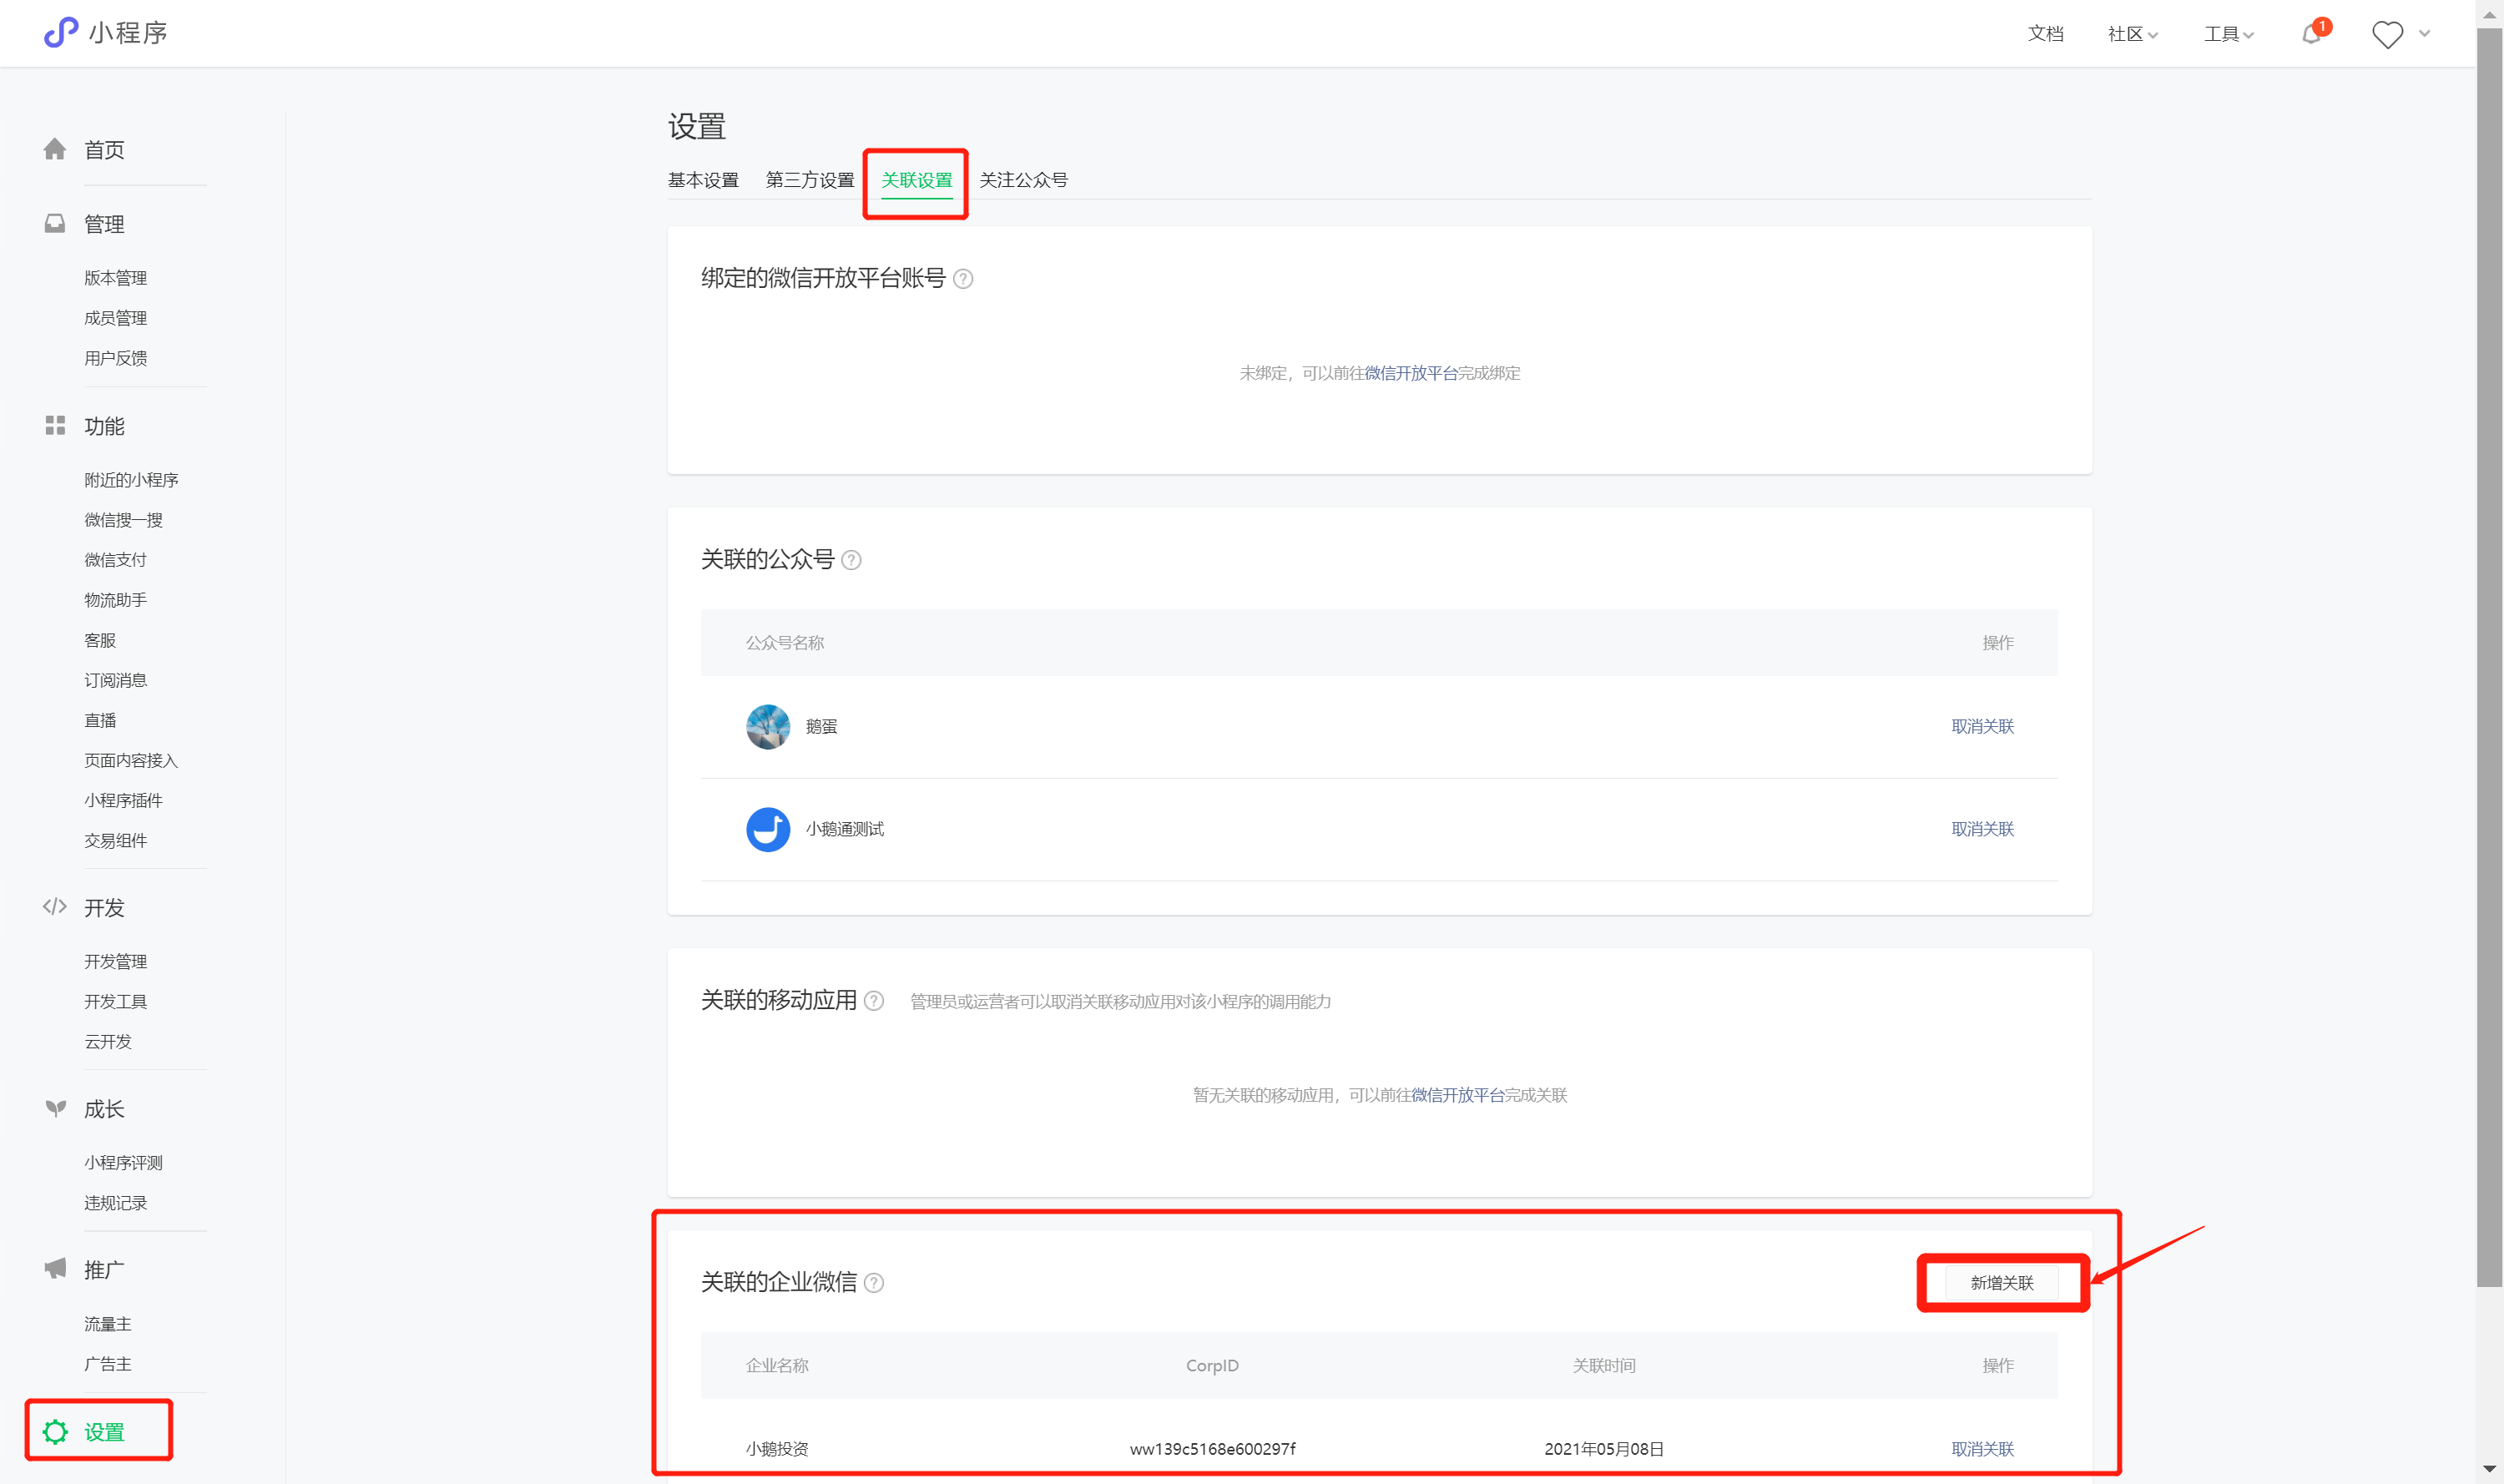2504x1484 pixels.
Task: Click help icon beside 关联的企业微信
Action: click(x=874, y=1283)
